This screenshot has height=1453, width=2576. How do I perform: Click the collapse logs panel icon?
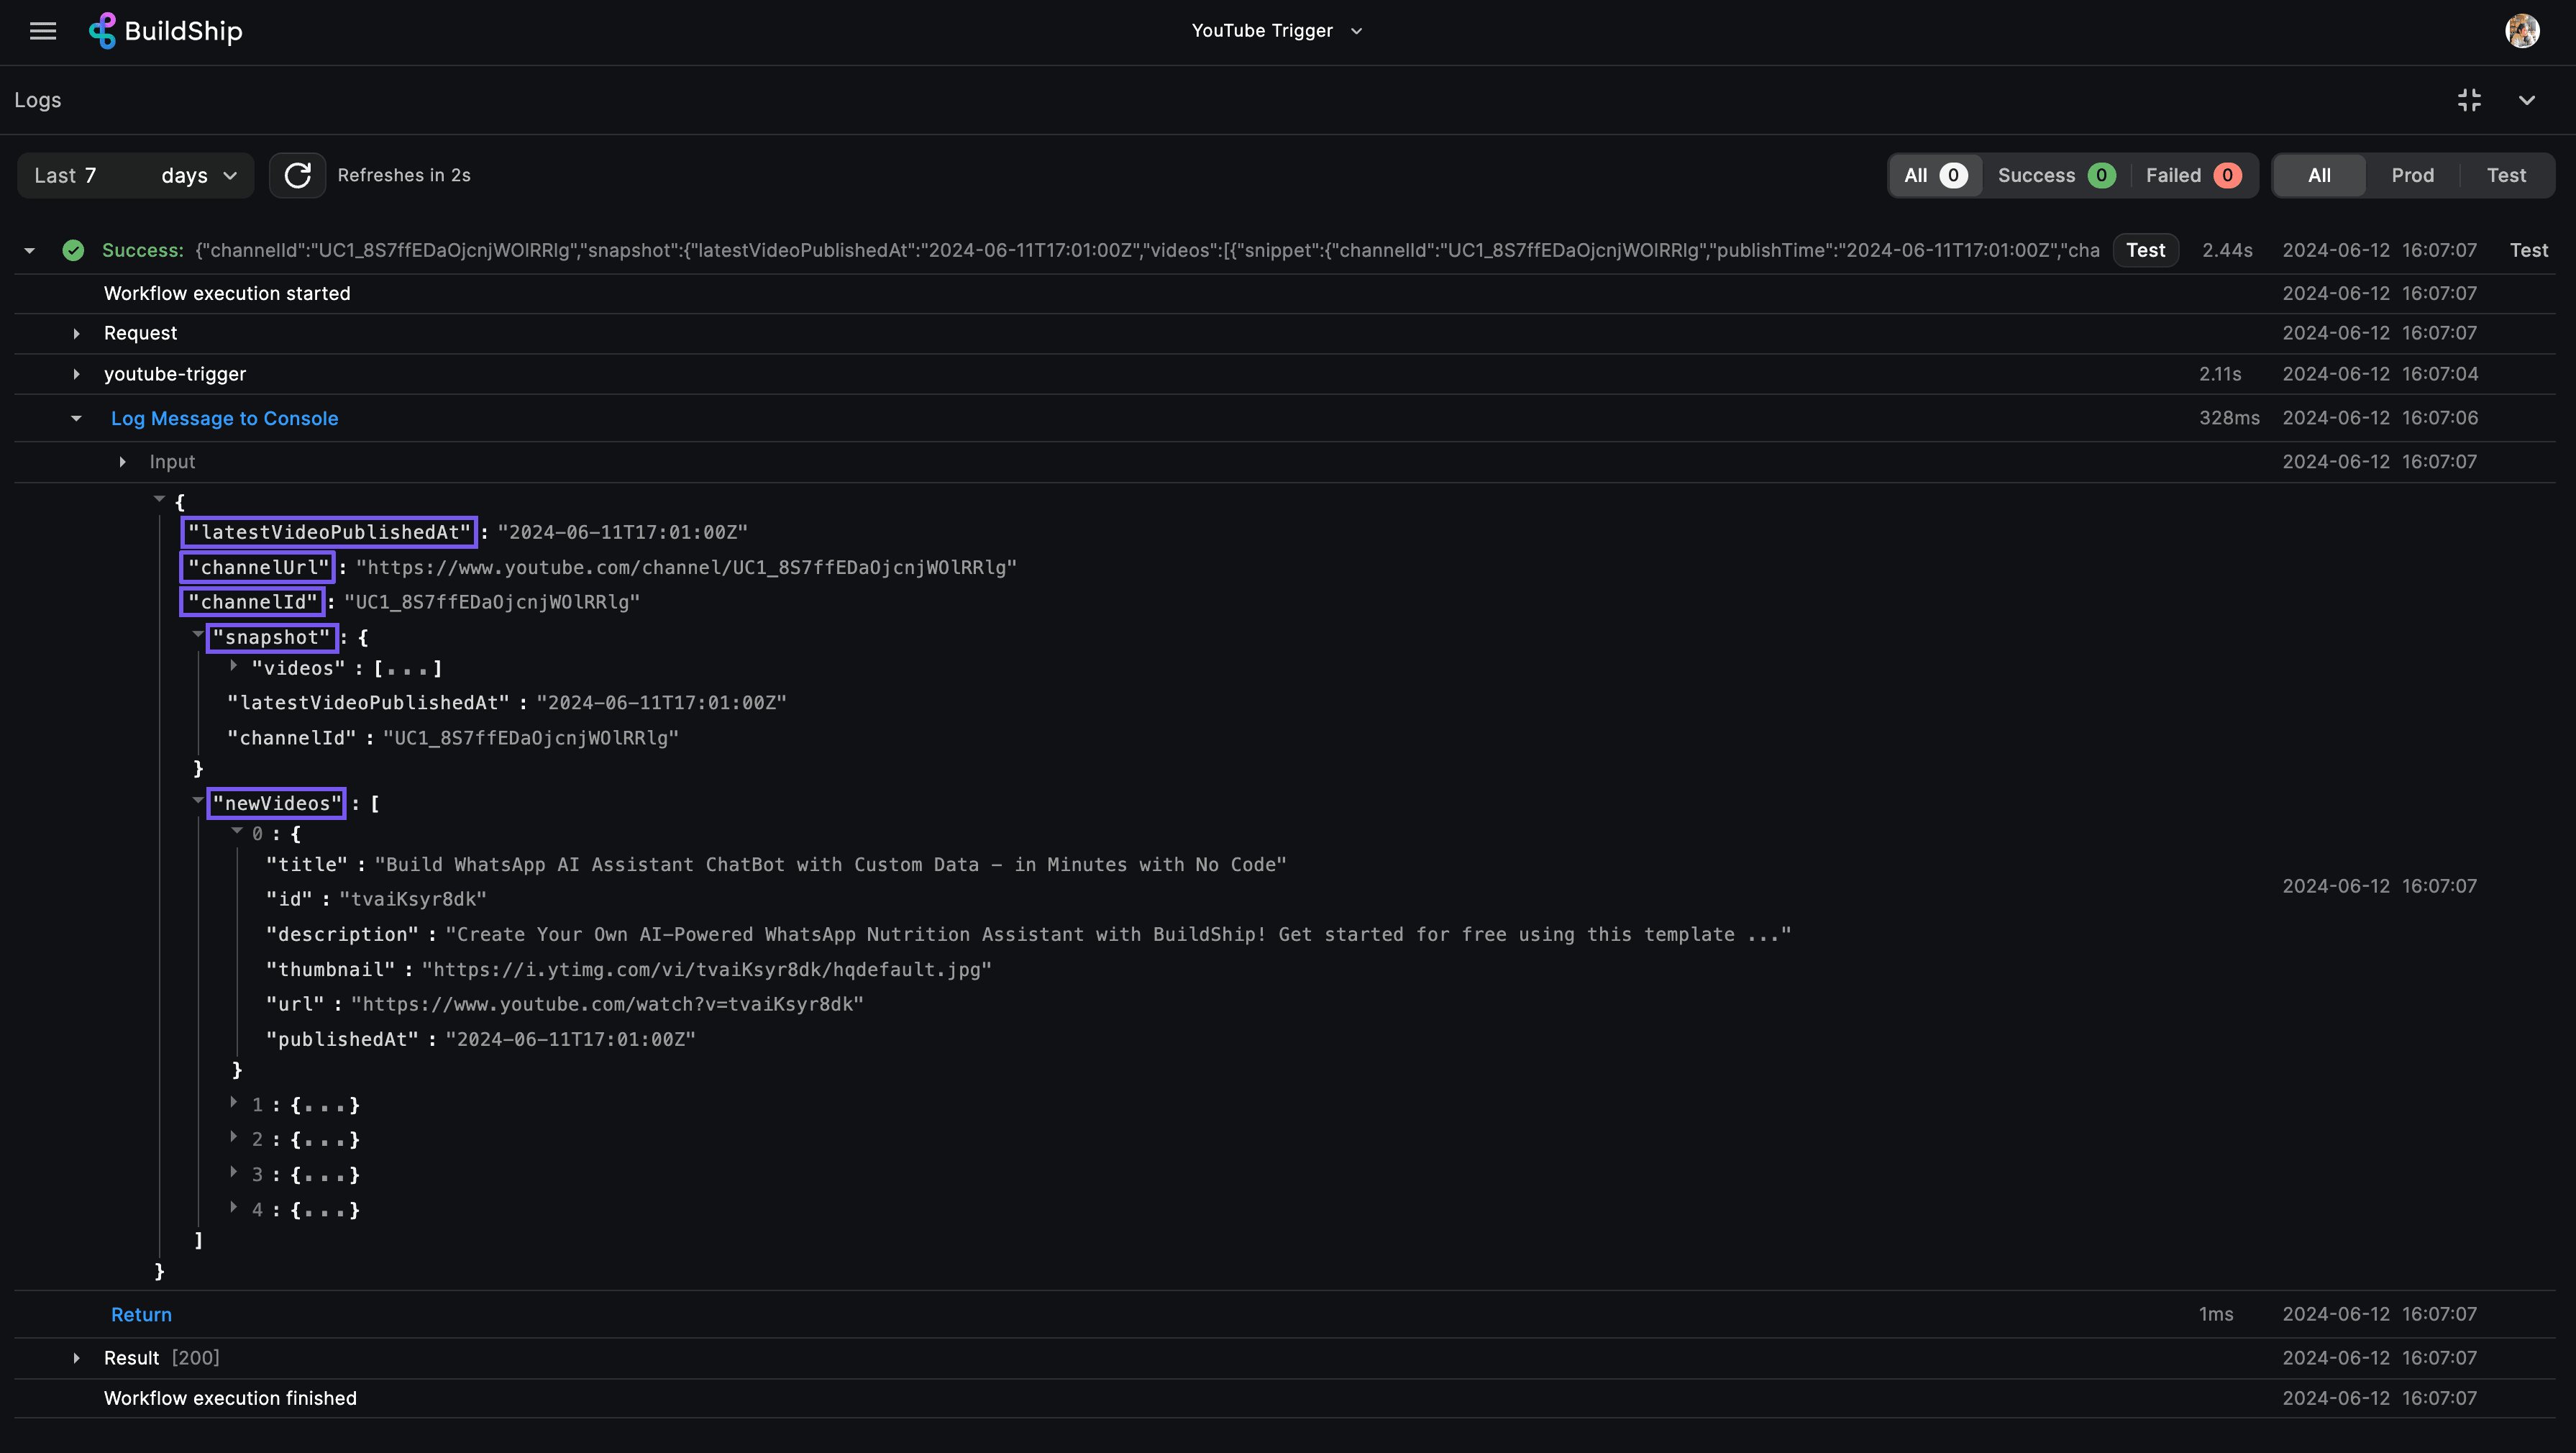2529,99
